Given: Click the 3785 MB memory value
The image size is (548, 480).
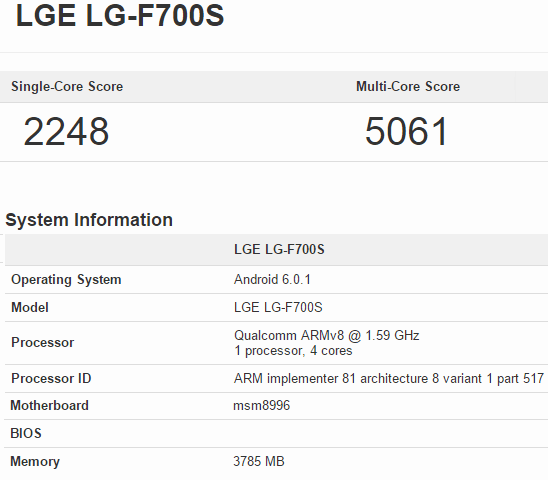Looking at the screenshot, I should pyautogui.click(x=259, y=461).
